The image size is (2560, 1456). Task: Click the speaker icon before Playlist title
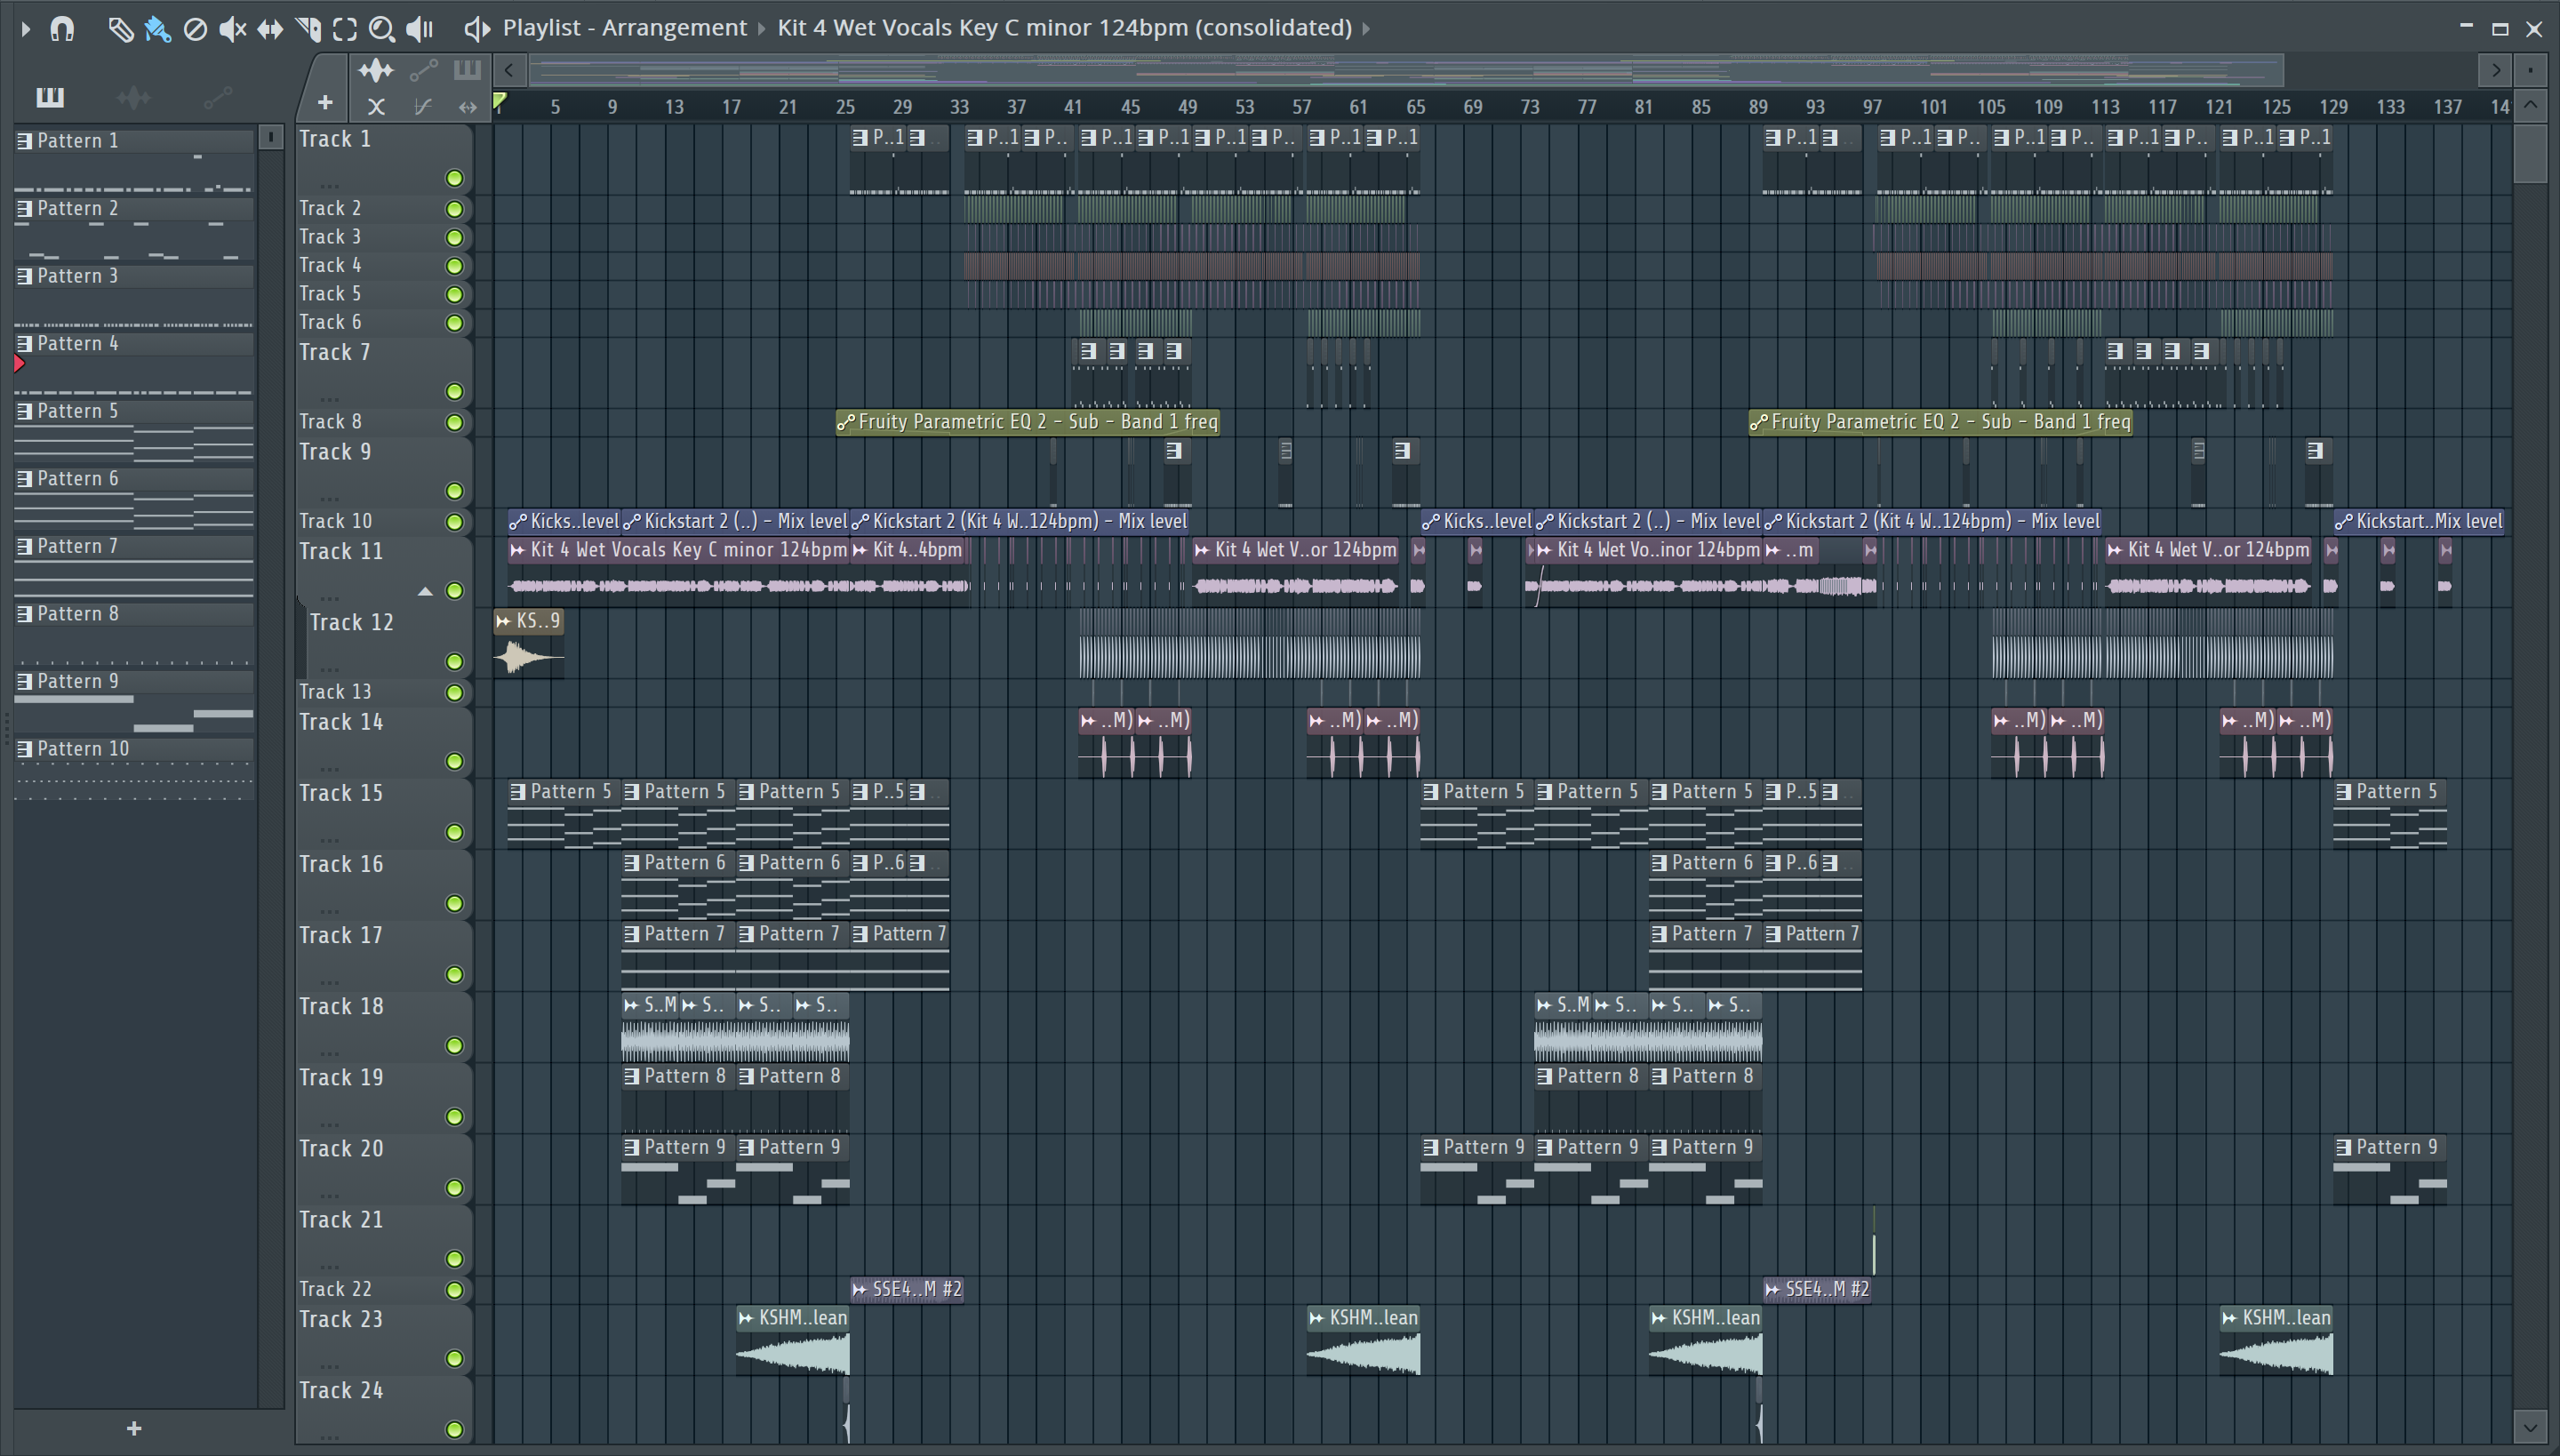[x=477, y=28]
